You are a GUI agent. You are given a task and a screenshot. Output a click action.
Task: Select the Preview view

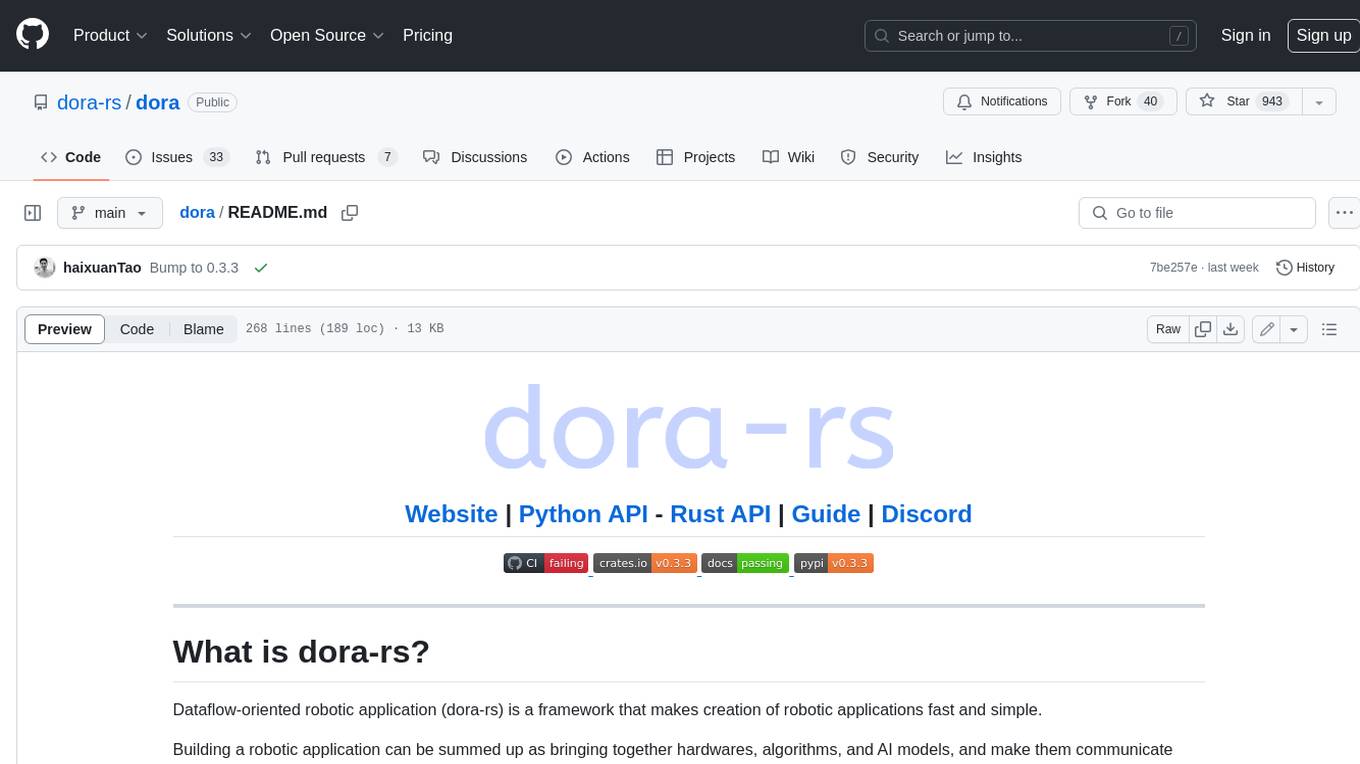point(65,329)
